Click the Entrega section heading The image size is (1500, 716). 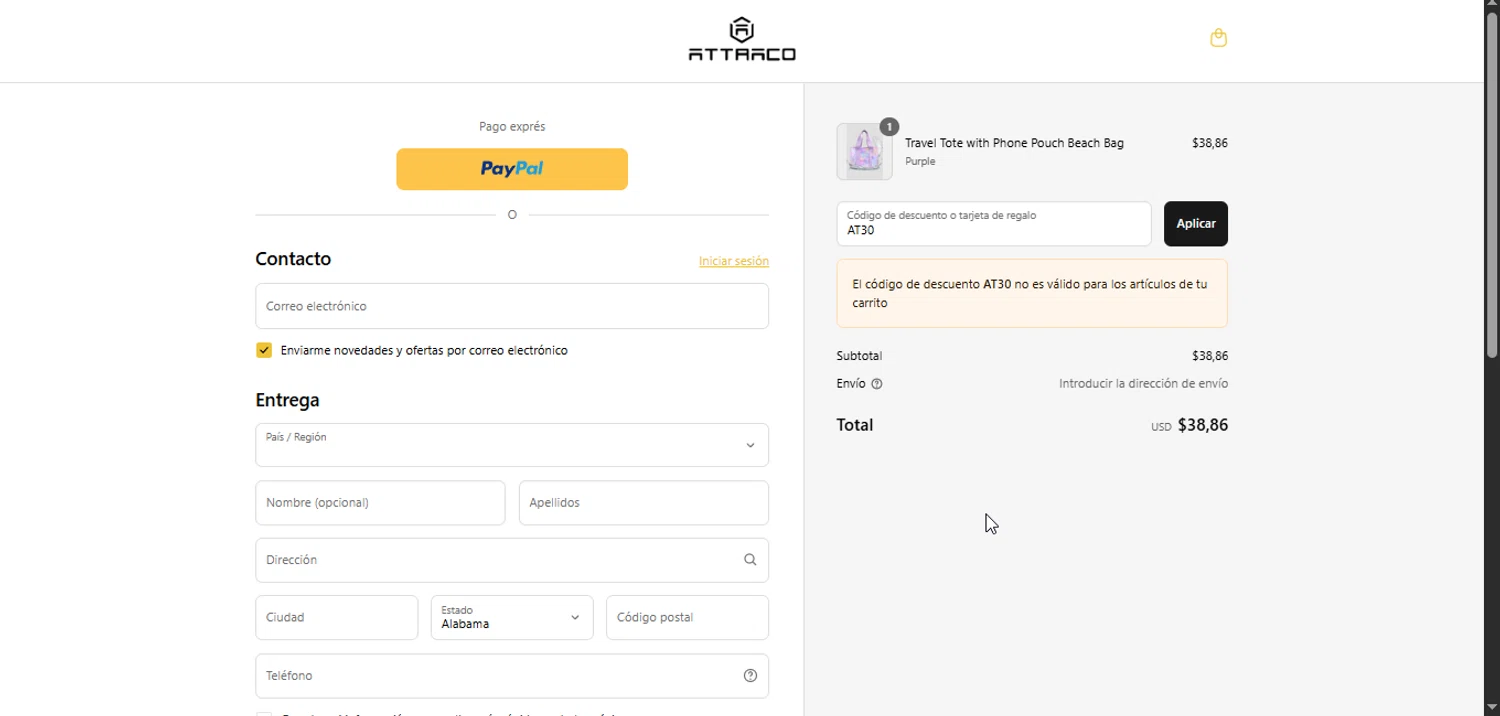coord(288,400)
